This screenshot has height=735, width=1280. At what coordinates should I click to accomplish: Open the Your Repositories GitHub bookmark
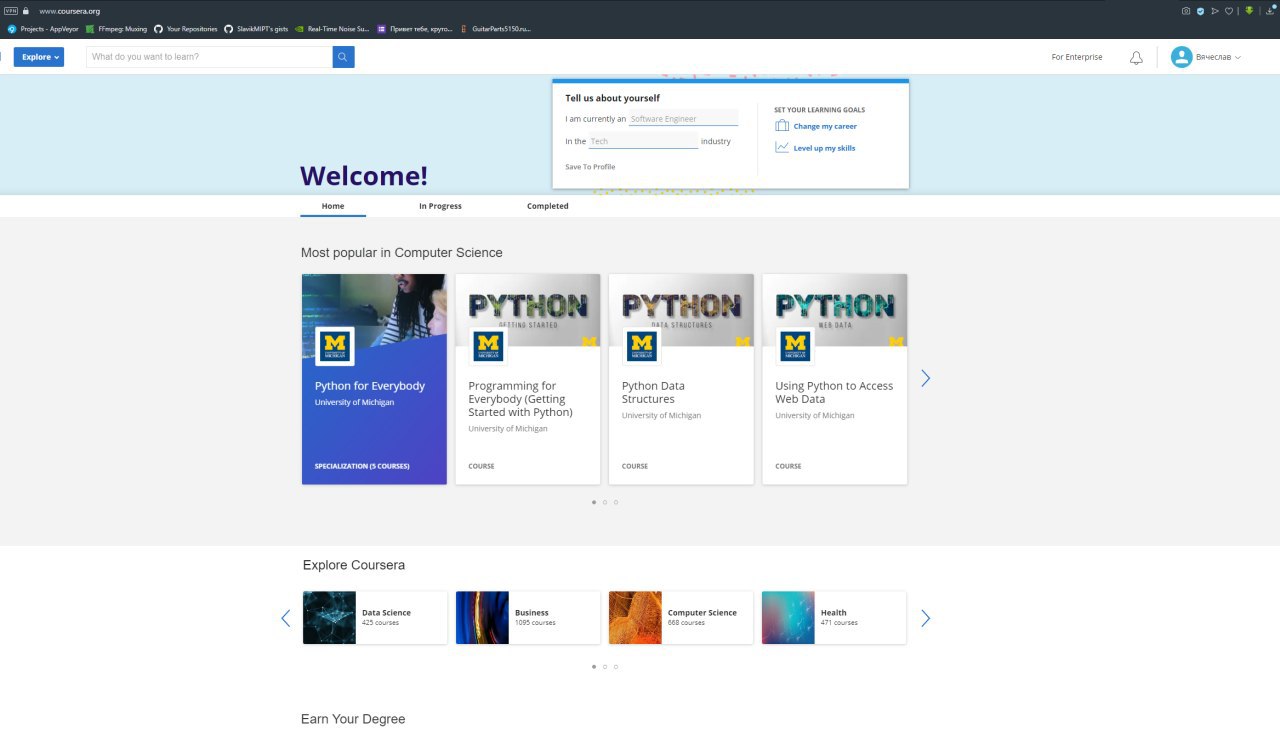point(185,29)
